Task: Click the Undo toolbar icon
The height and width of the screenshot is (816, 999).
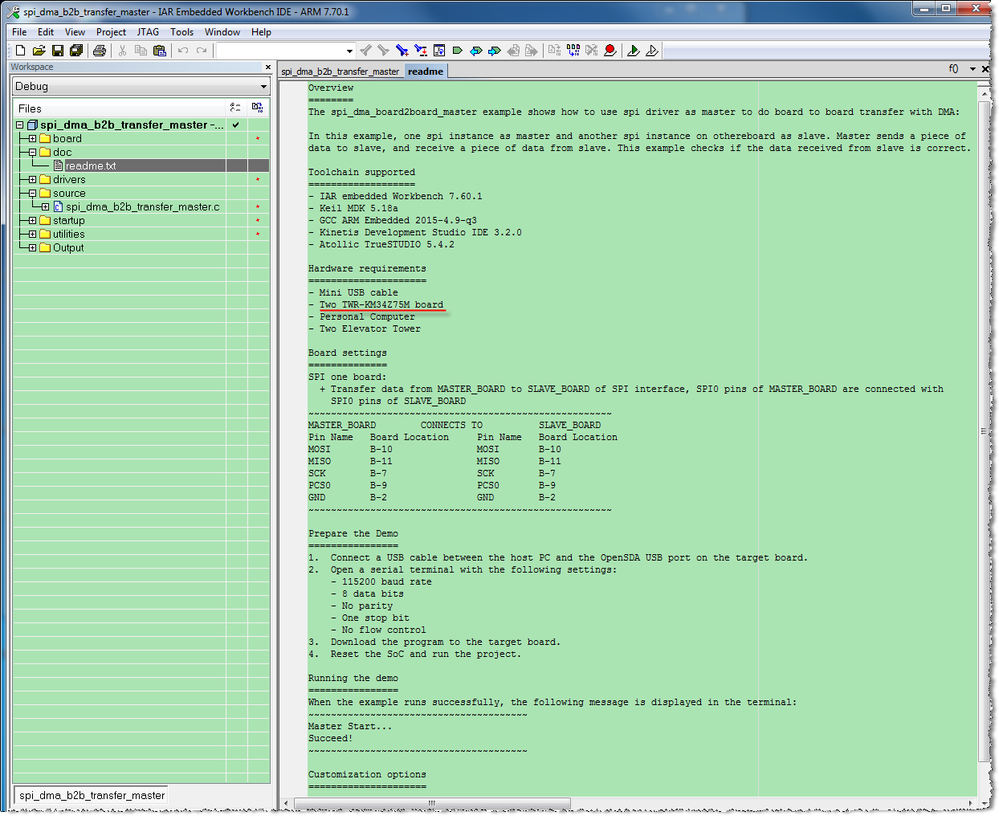Action: (184, 50)
